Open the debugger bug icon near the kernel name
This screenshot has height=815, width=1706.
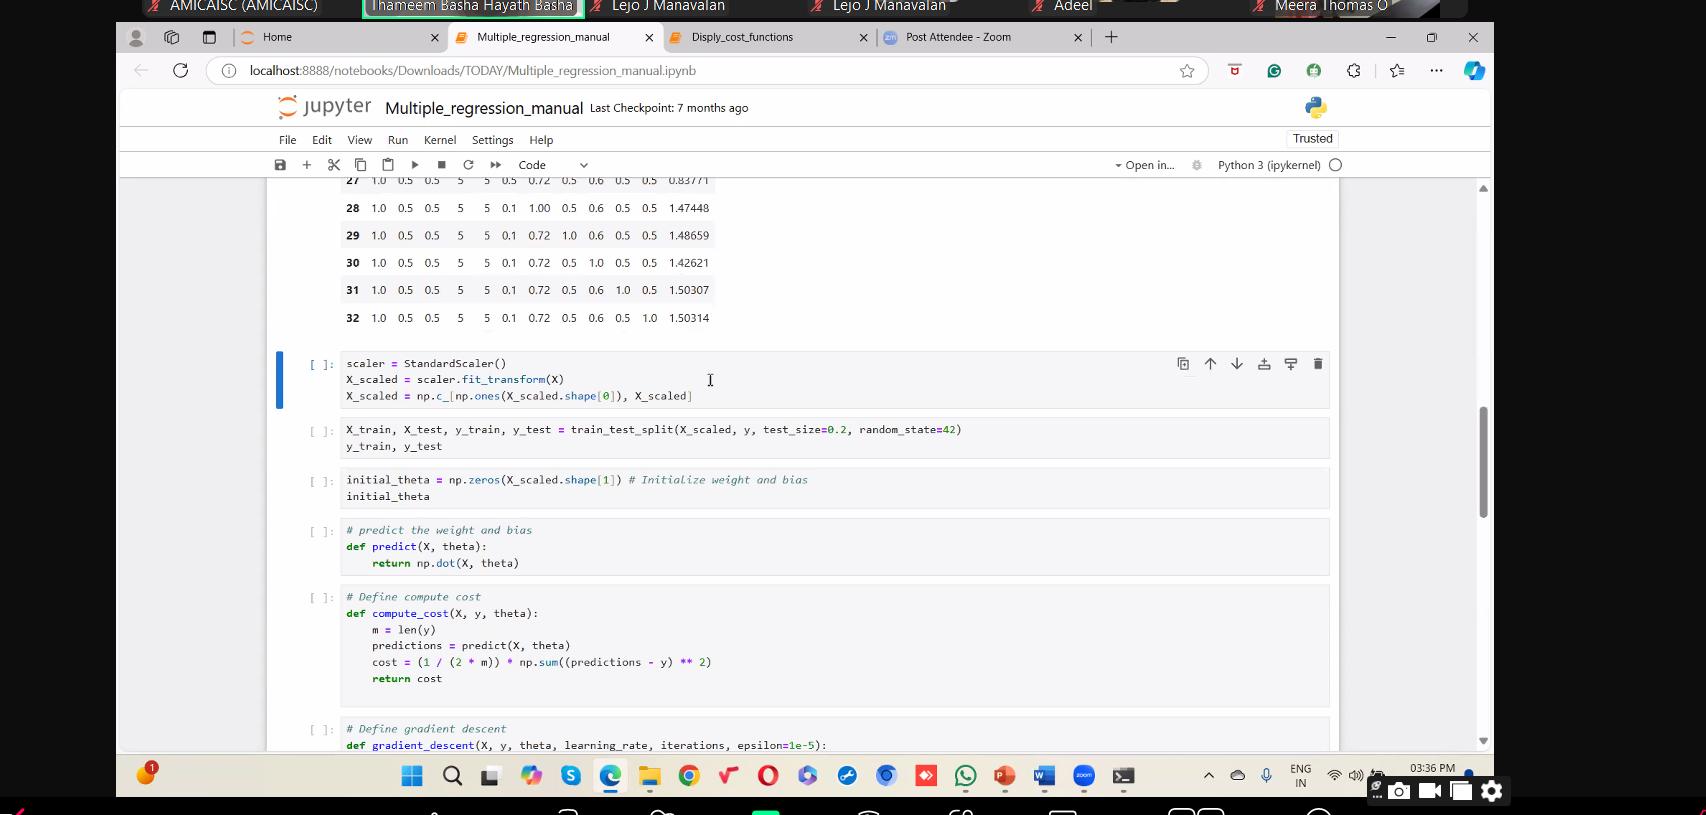[1197, 165]
